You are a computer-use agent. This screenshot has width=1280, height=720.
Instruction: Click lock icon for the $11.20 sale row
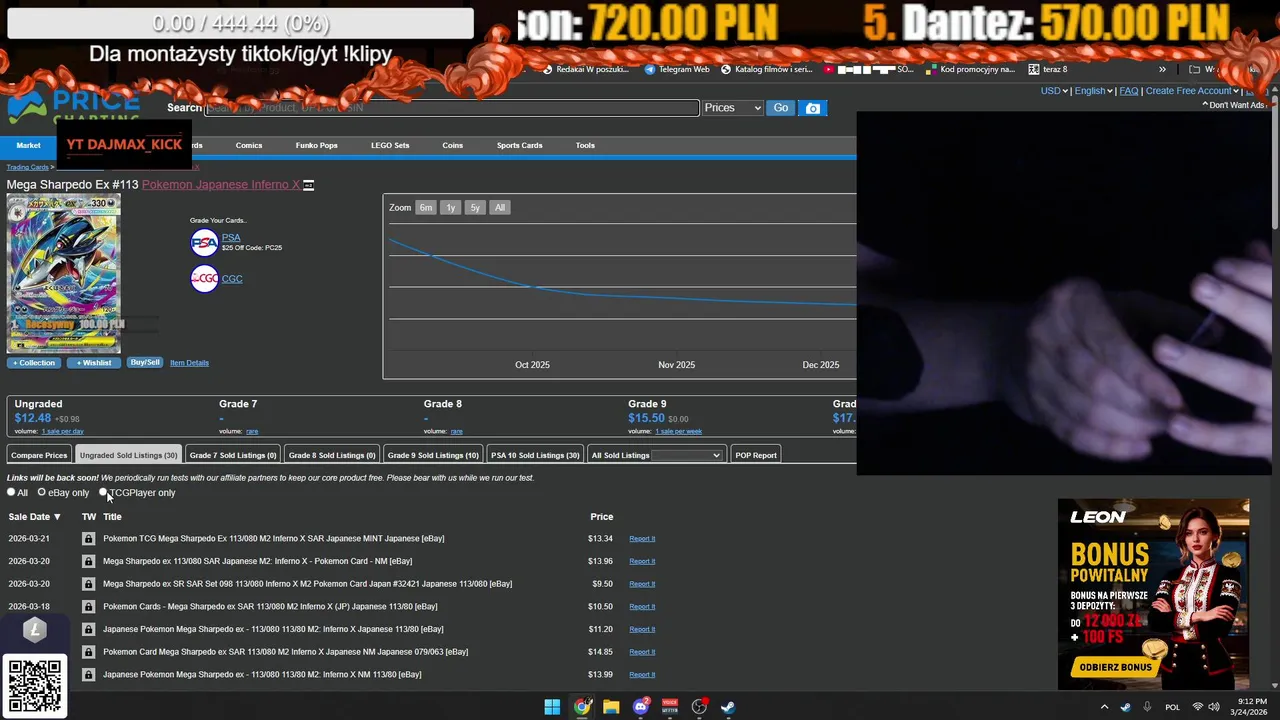[x=88, y=629]
